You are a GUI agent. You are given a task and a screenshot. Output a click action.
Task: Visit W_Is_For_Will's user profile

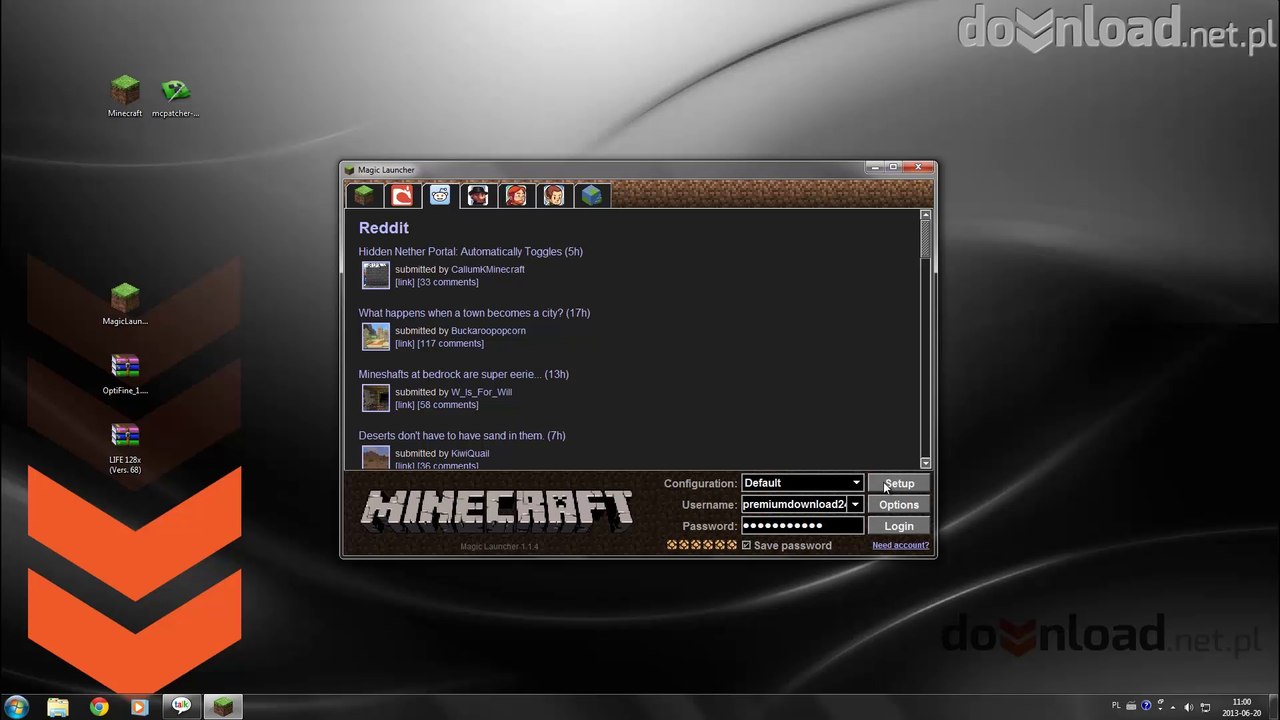click(481, 392)
